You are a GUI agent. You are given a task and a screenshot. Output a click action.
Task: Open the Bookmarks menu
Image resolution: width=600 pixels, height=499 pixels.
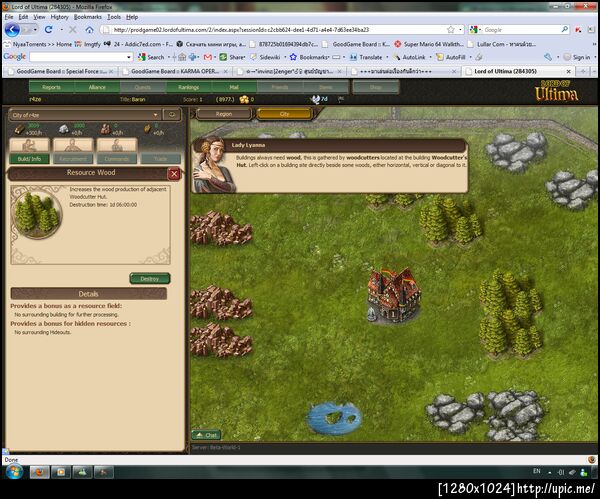click(88, 17)
